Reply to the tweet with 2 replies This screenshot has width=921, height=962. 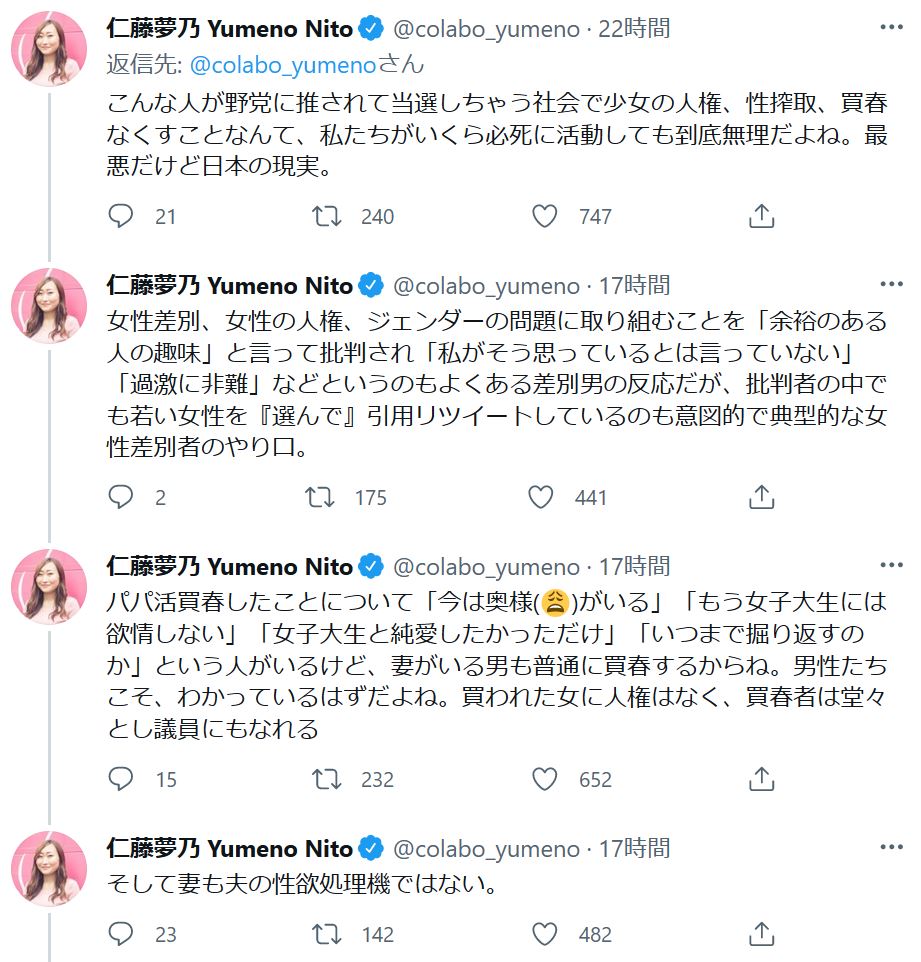[x=121, y=497]
